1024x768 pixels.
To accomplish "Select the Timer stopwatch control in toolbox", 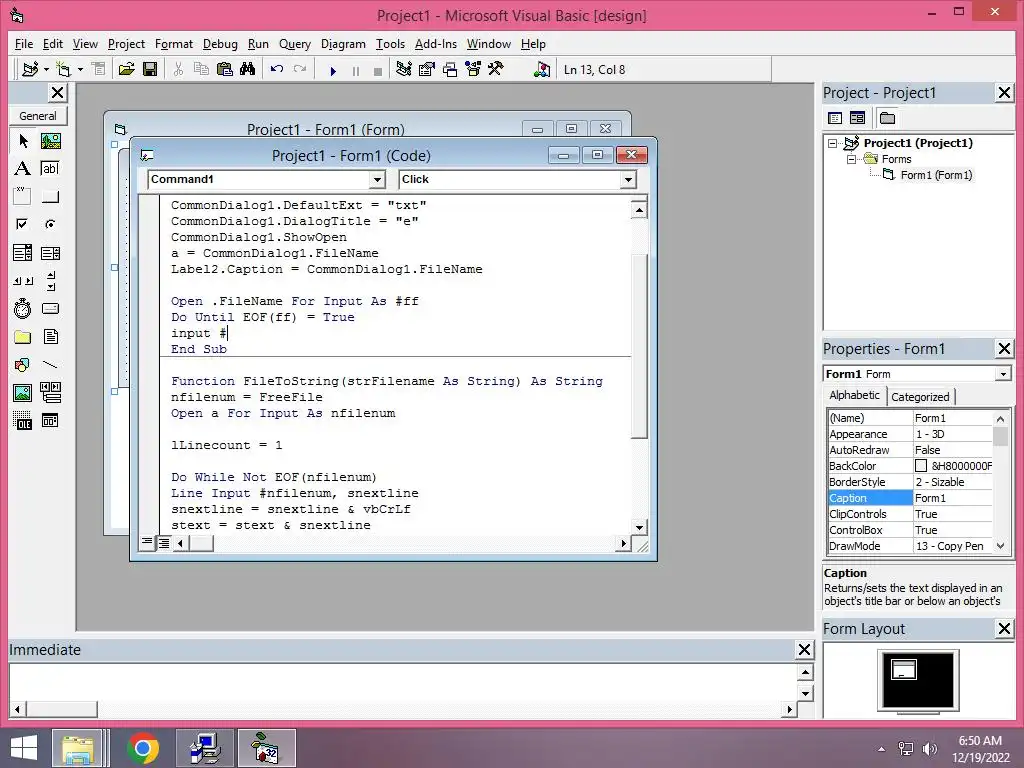I will click(x=22, y=308).
